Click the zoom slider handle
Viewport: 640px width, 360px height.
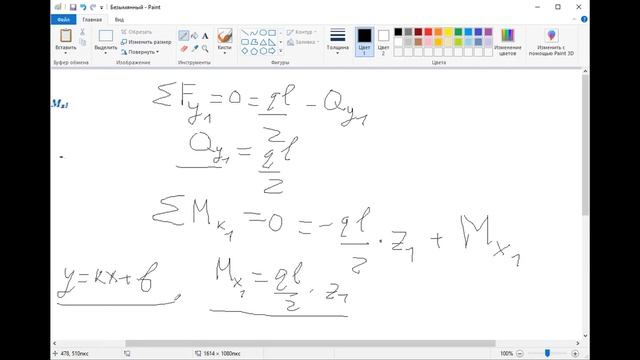[547, 353]
